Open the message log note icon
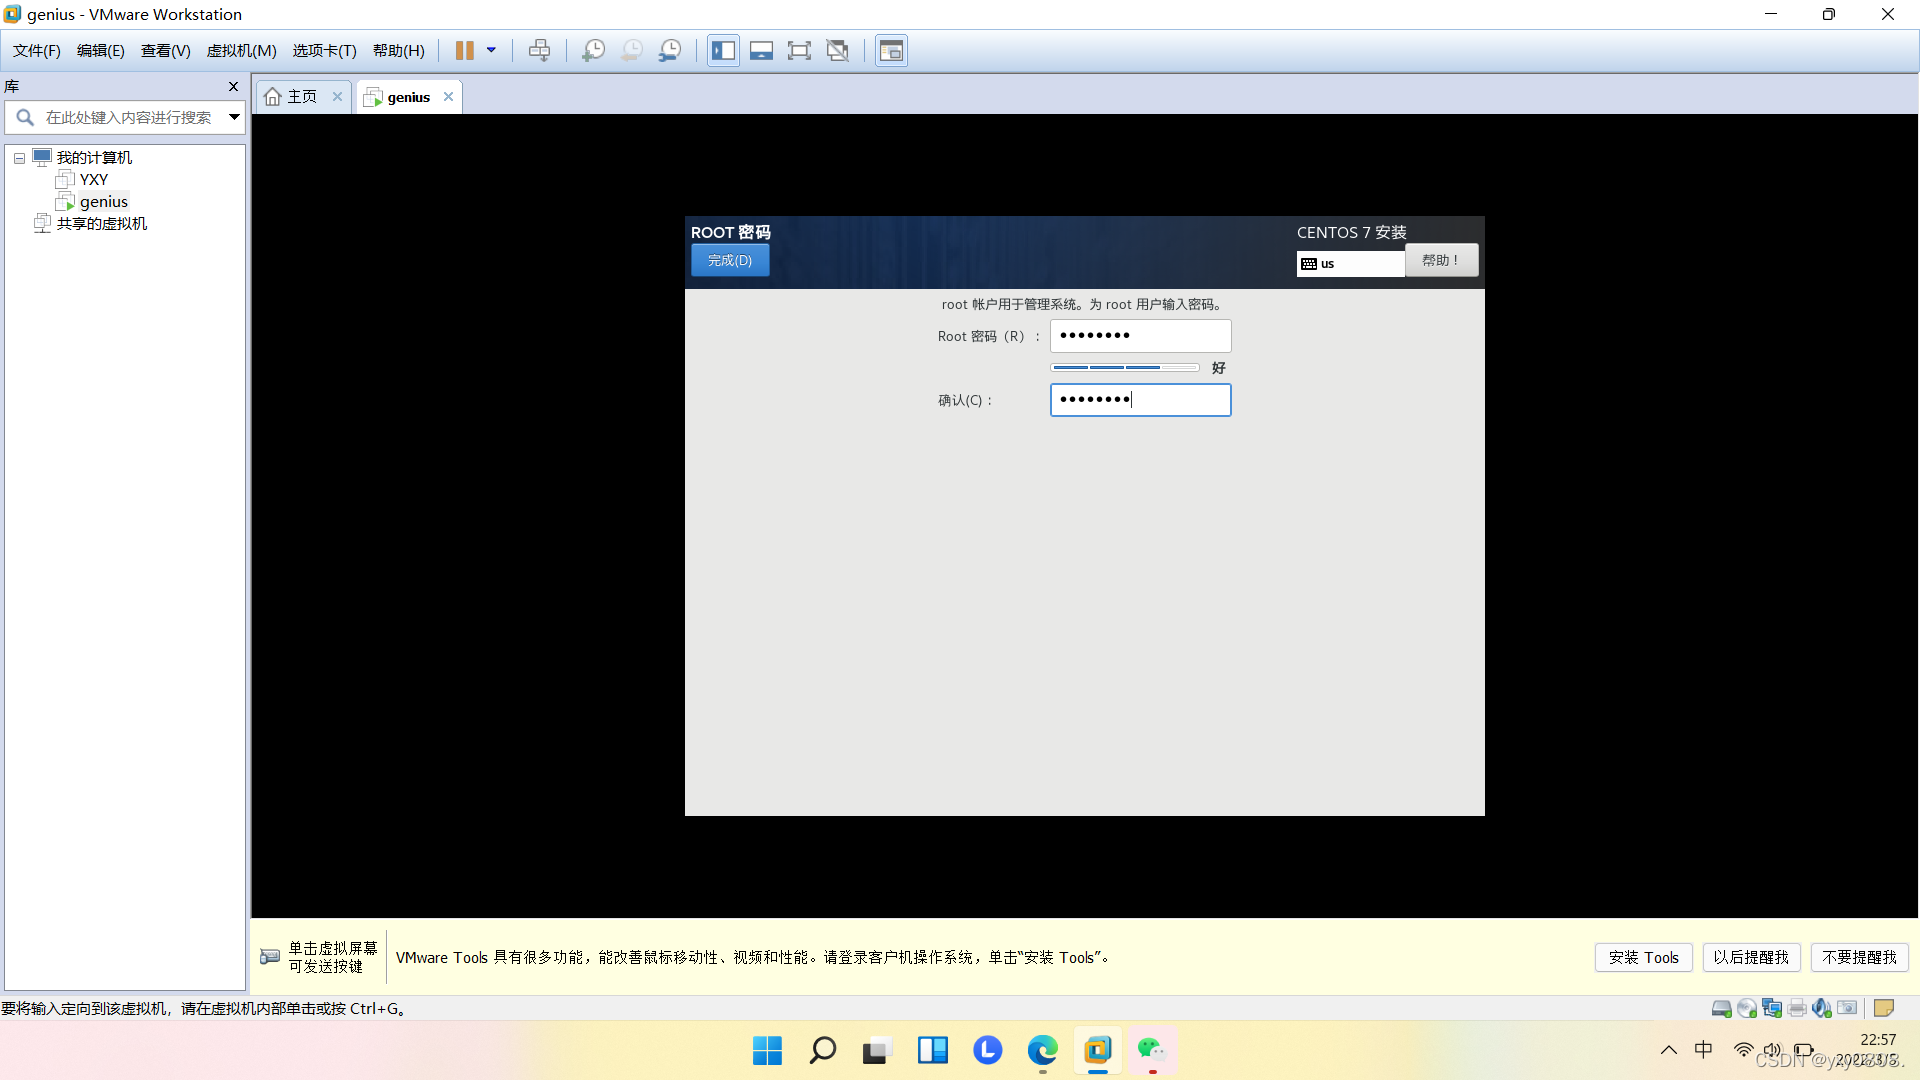 [x=1884, y=1009]
